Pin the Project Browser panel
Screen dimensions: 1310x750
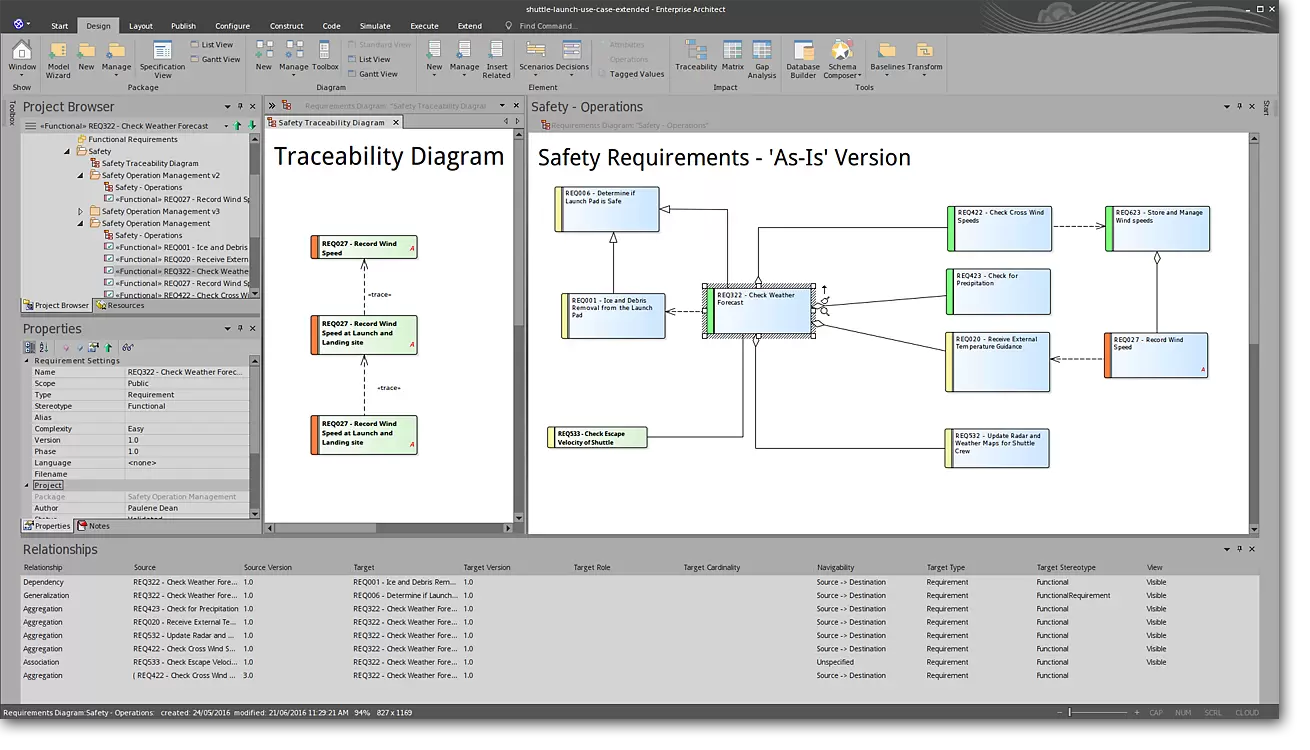coord(240,106)
